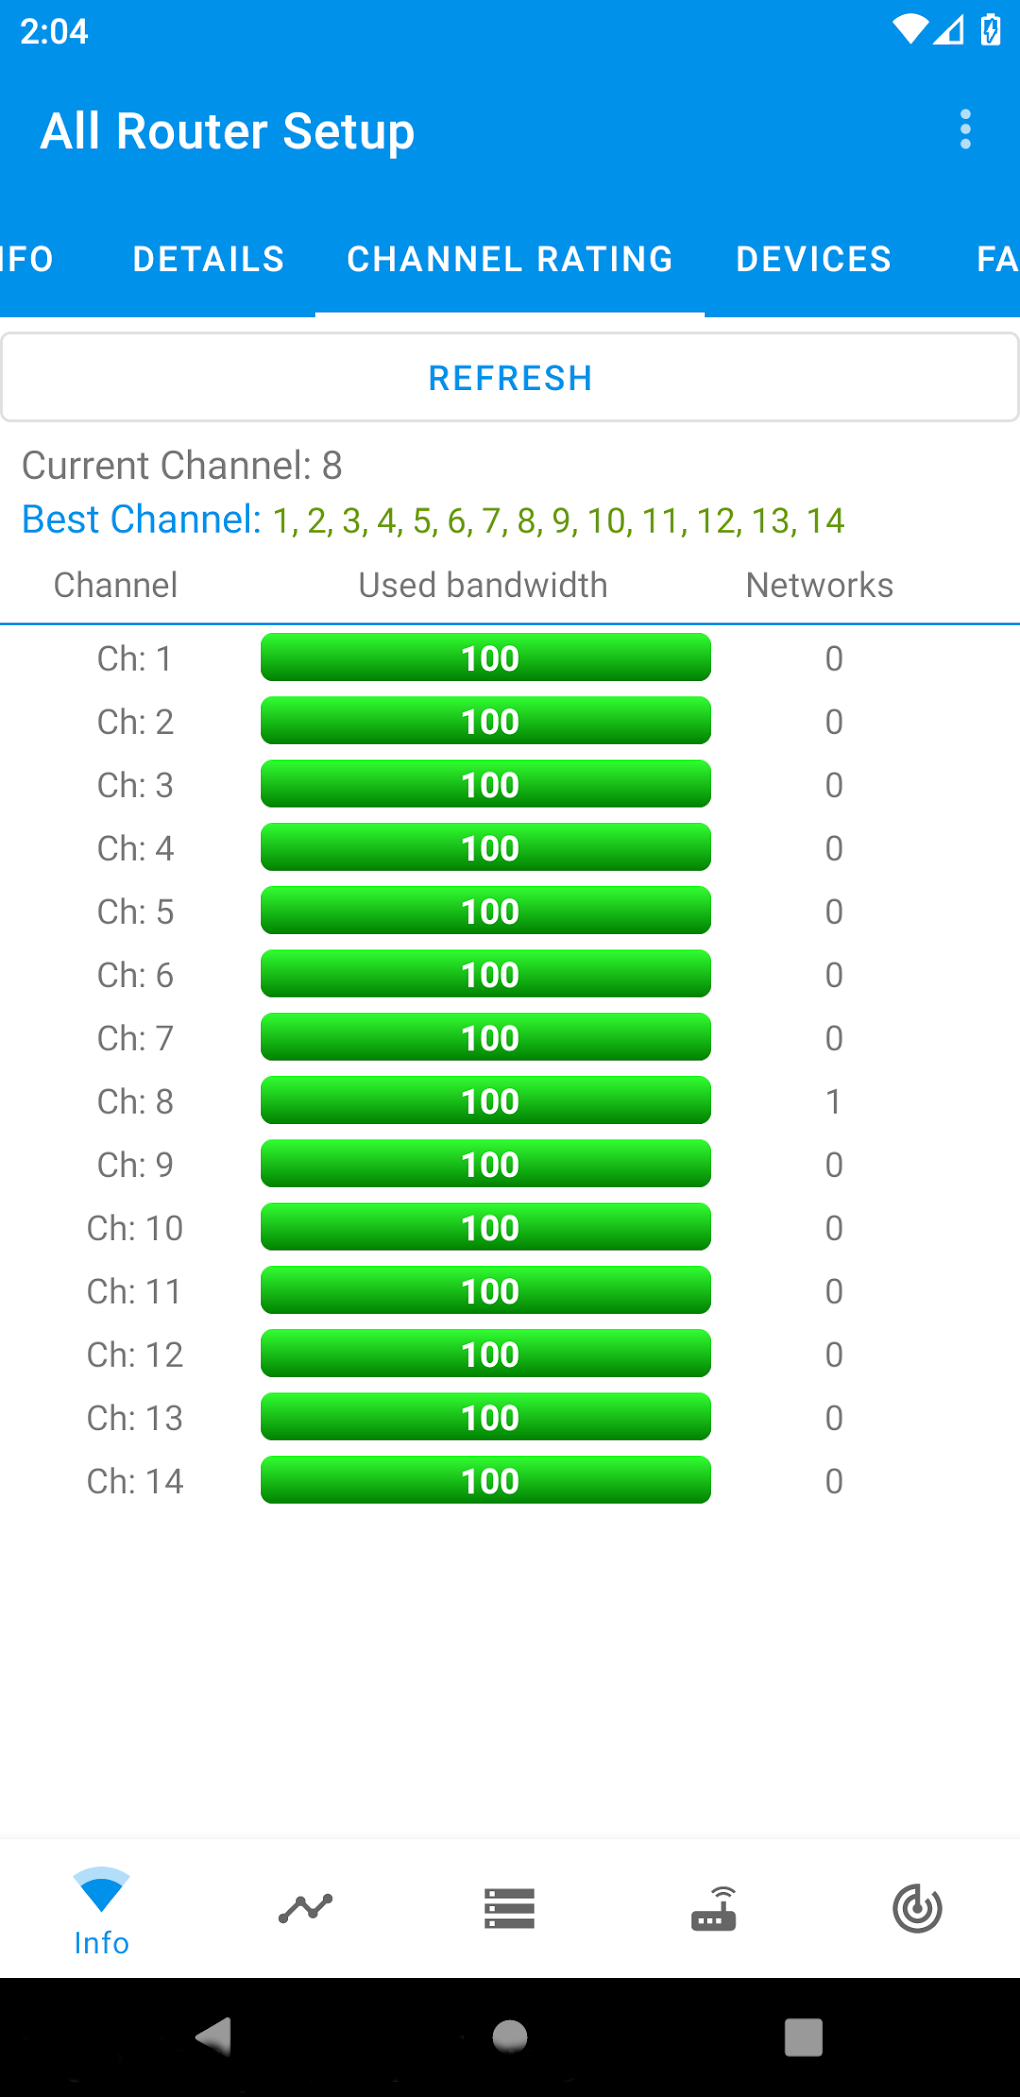This screenshot has height=2097, width=1020.
Task: Open the three-dot overflow menu
Action: point(965,129)
